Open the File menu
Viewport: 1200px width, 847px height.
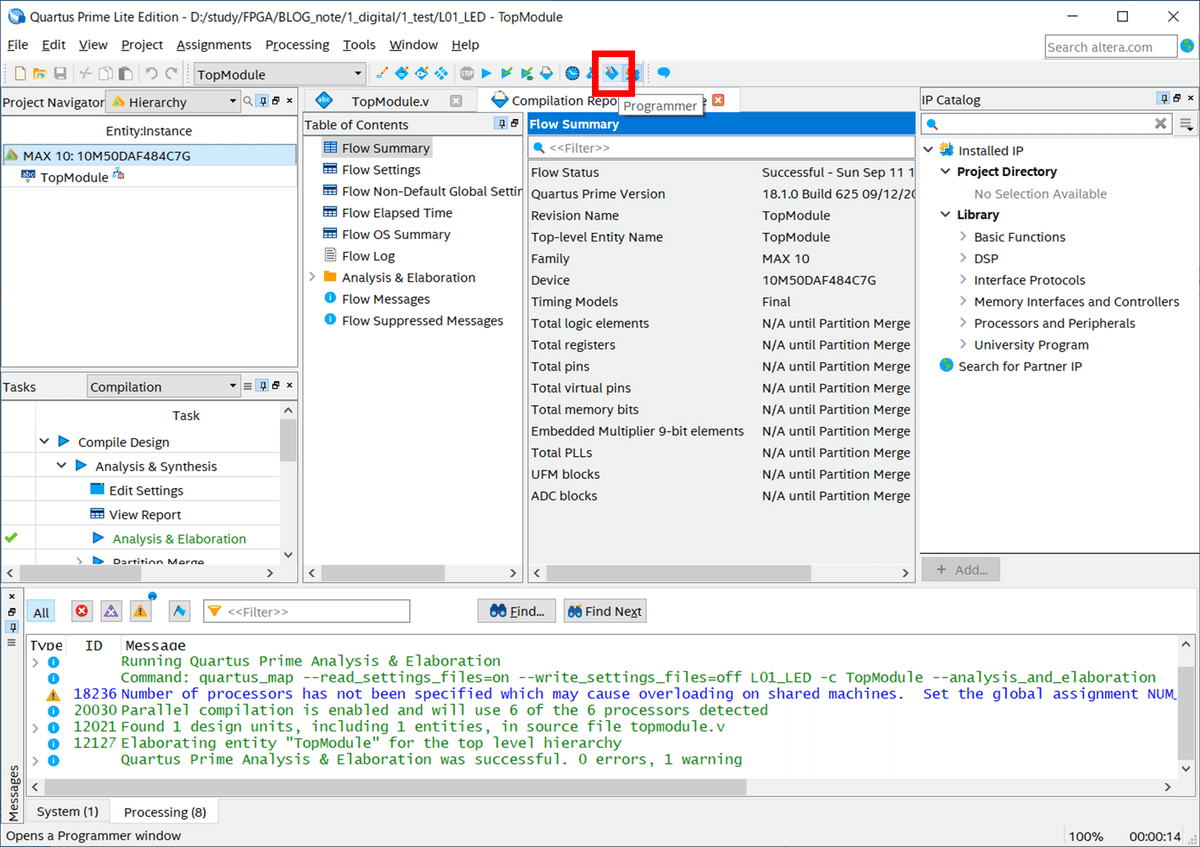[17, 45]
